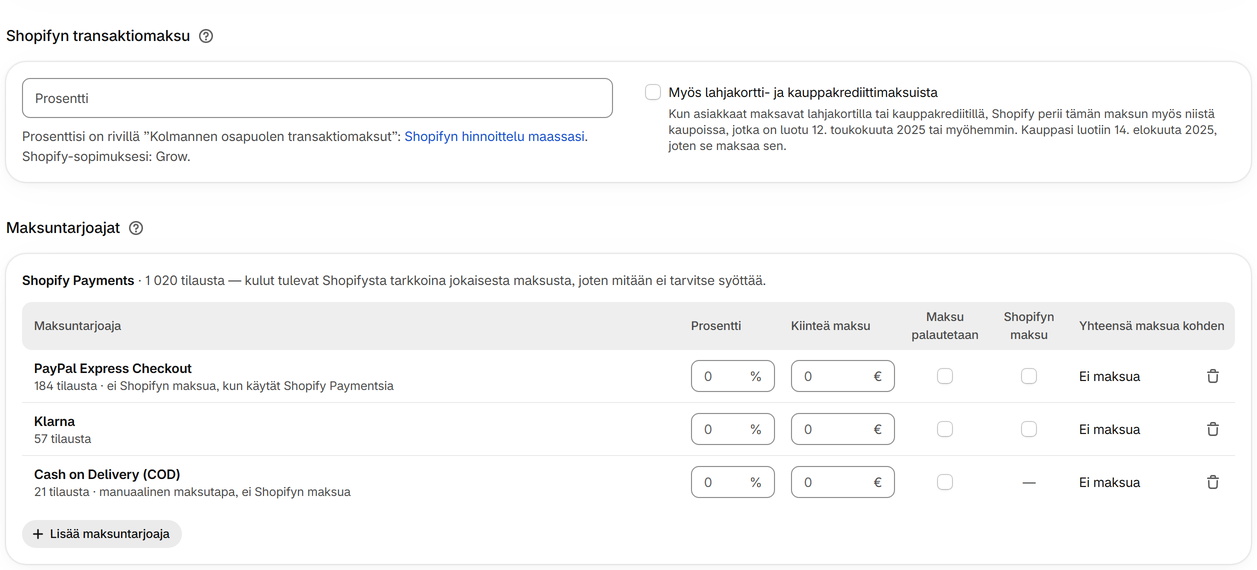
Task: Check Maksu palautetaan for PayPal Express Checkout
Action: tap(945, 376)
